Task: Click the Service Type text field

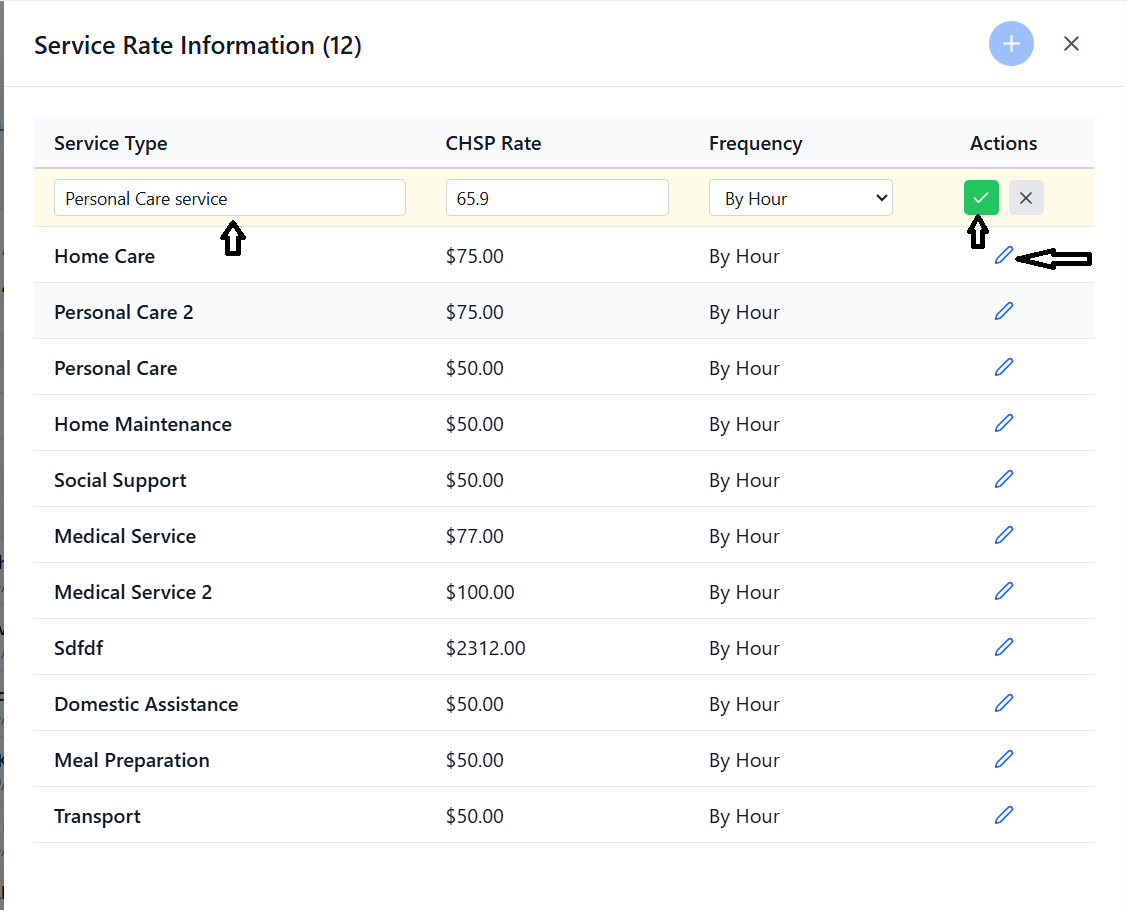Action: coord(229,198)
